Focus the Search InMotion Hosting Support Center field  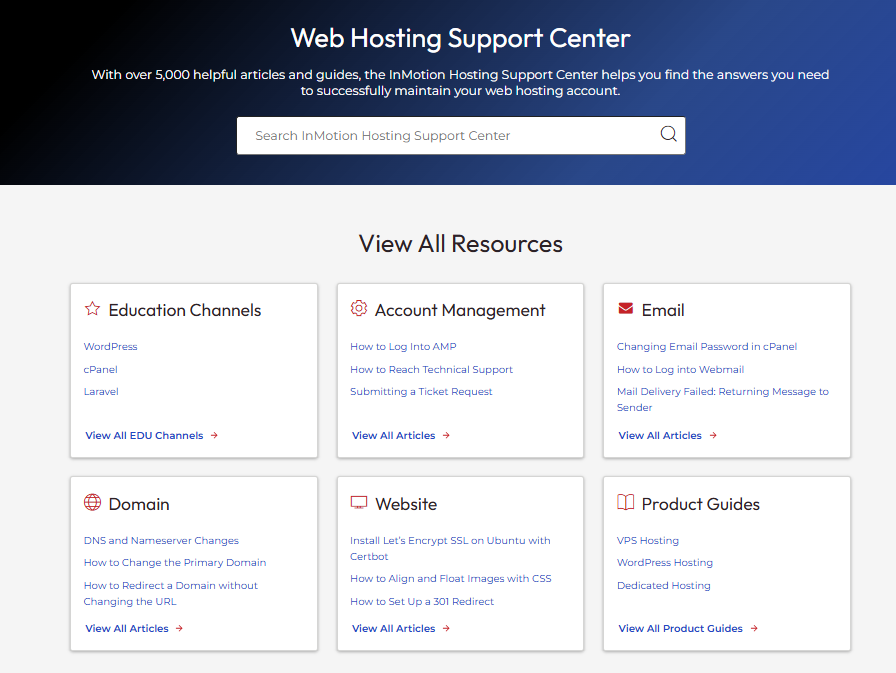461,135
